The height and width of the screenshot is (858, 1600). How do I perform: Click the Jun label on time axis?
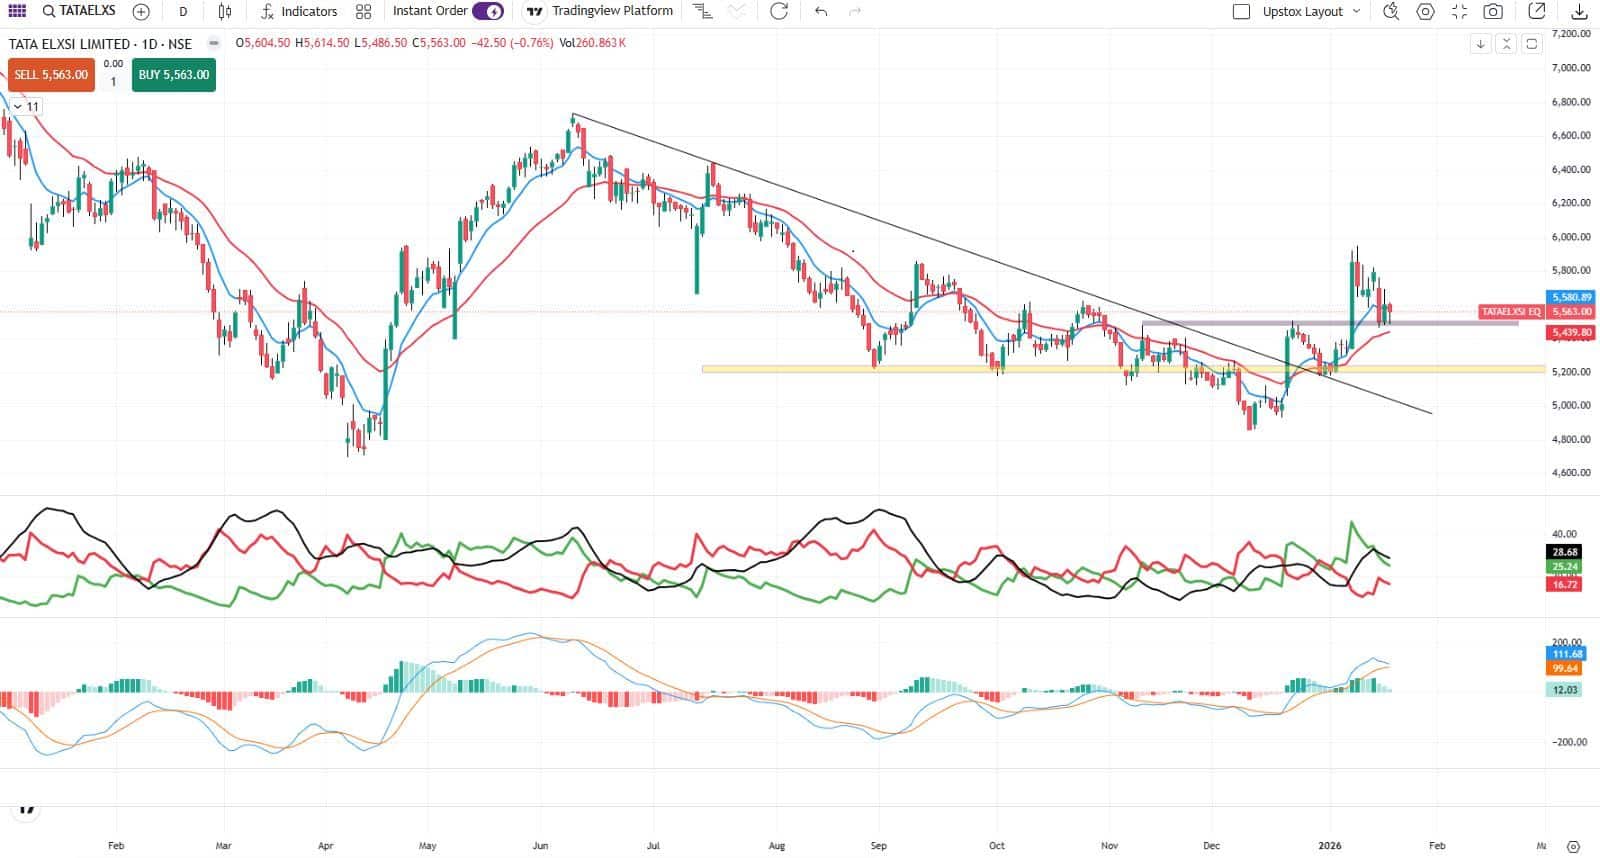click(540, 846)
